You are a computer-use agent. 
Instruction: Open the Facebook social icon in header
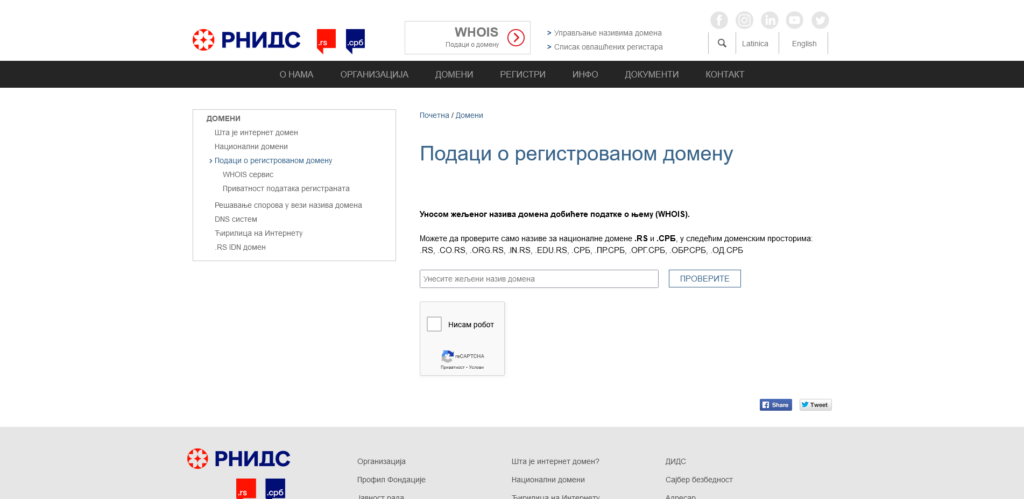point(719,20)
